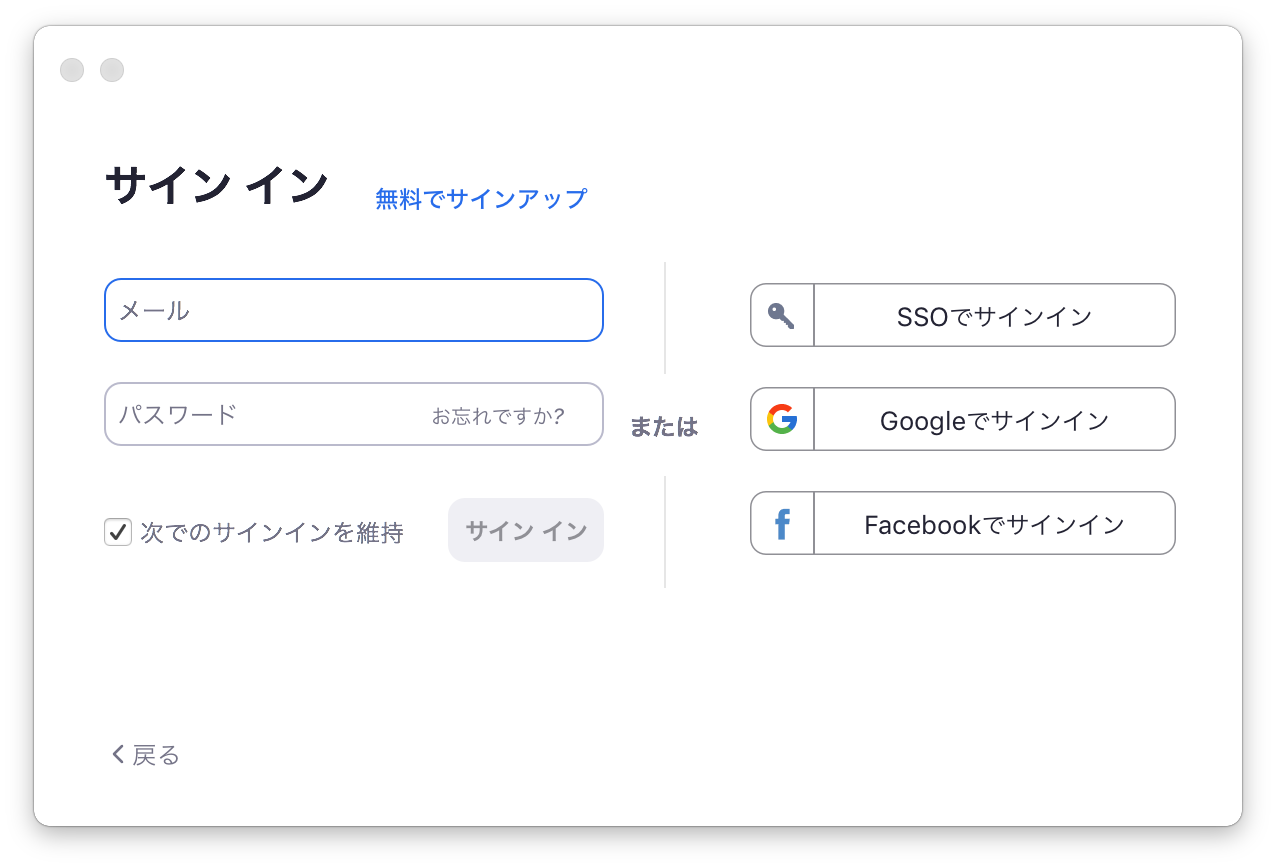Screen dimensions: 1276x868
Task: Focus the パスワード password field
Action: (x=300, y=414)
